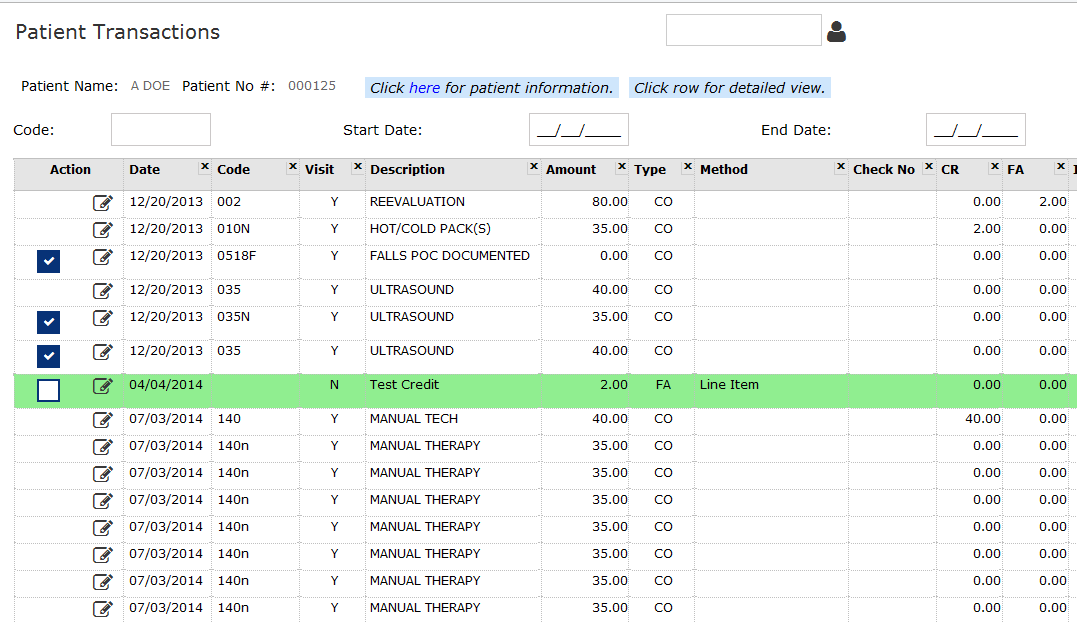Uncheck the FALLS POC DOCUMENTED checkbox
This screenshot has width=1077, height=623.
[x=48, y=262]
